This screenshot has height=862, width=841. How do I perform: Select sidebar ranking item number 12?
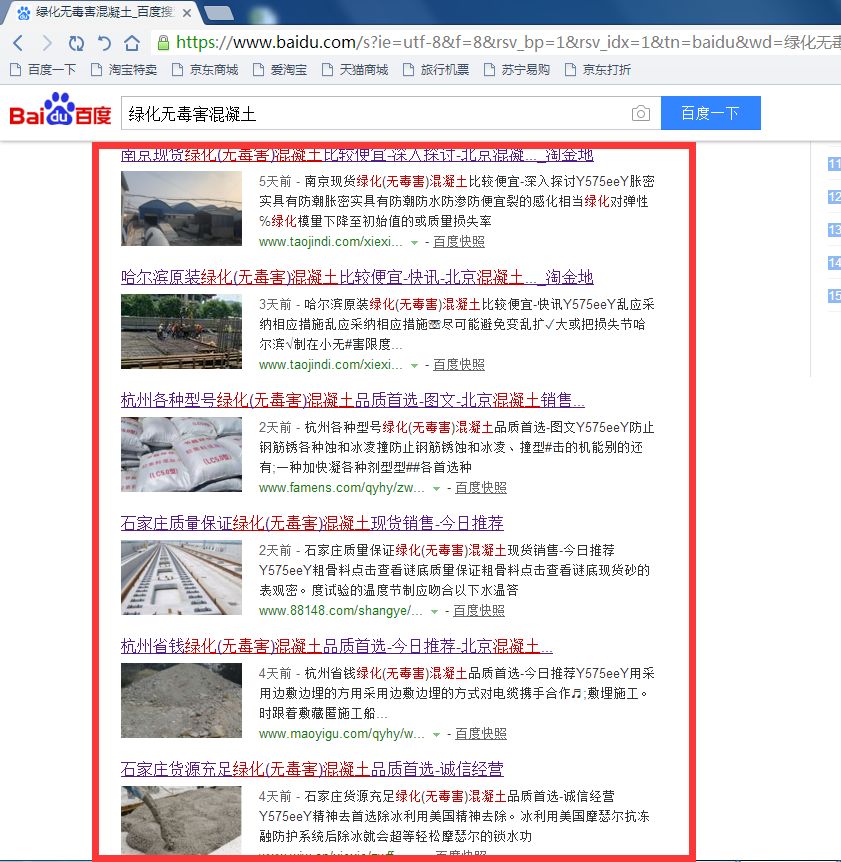[x=834, y=197]
